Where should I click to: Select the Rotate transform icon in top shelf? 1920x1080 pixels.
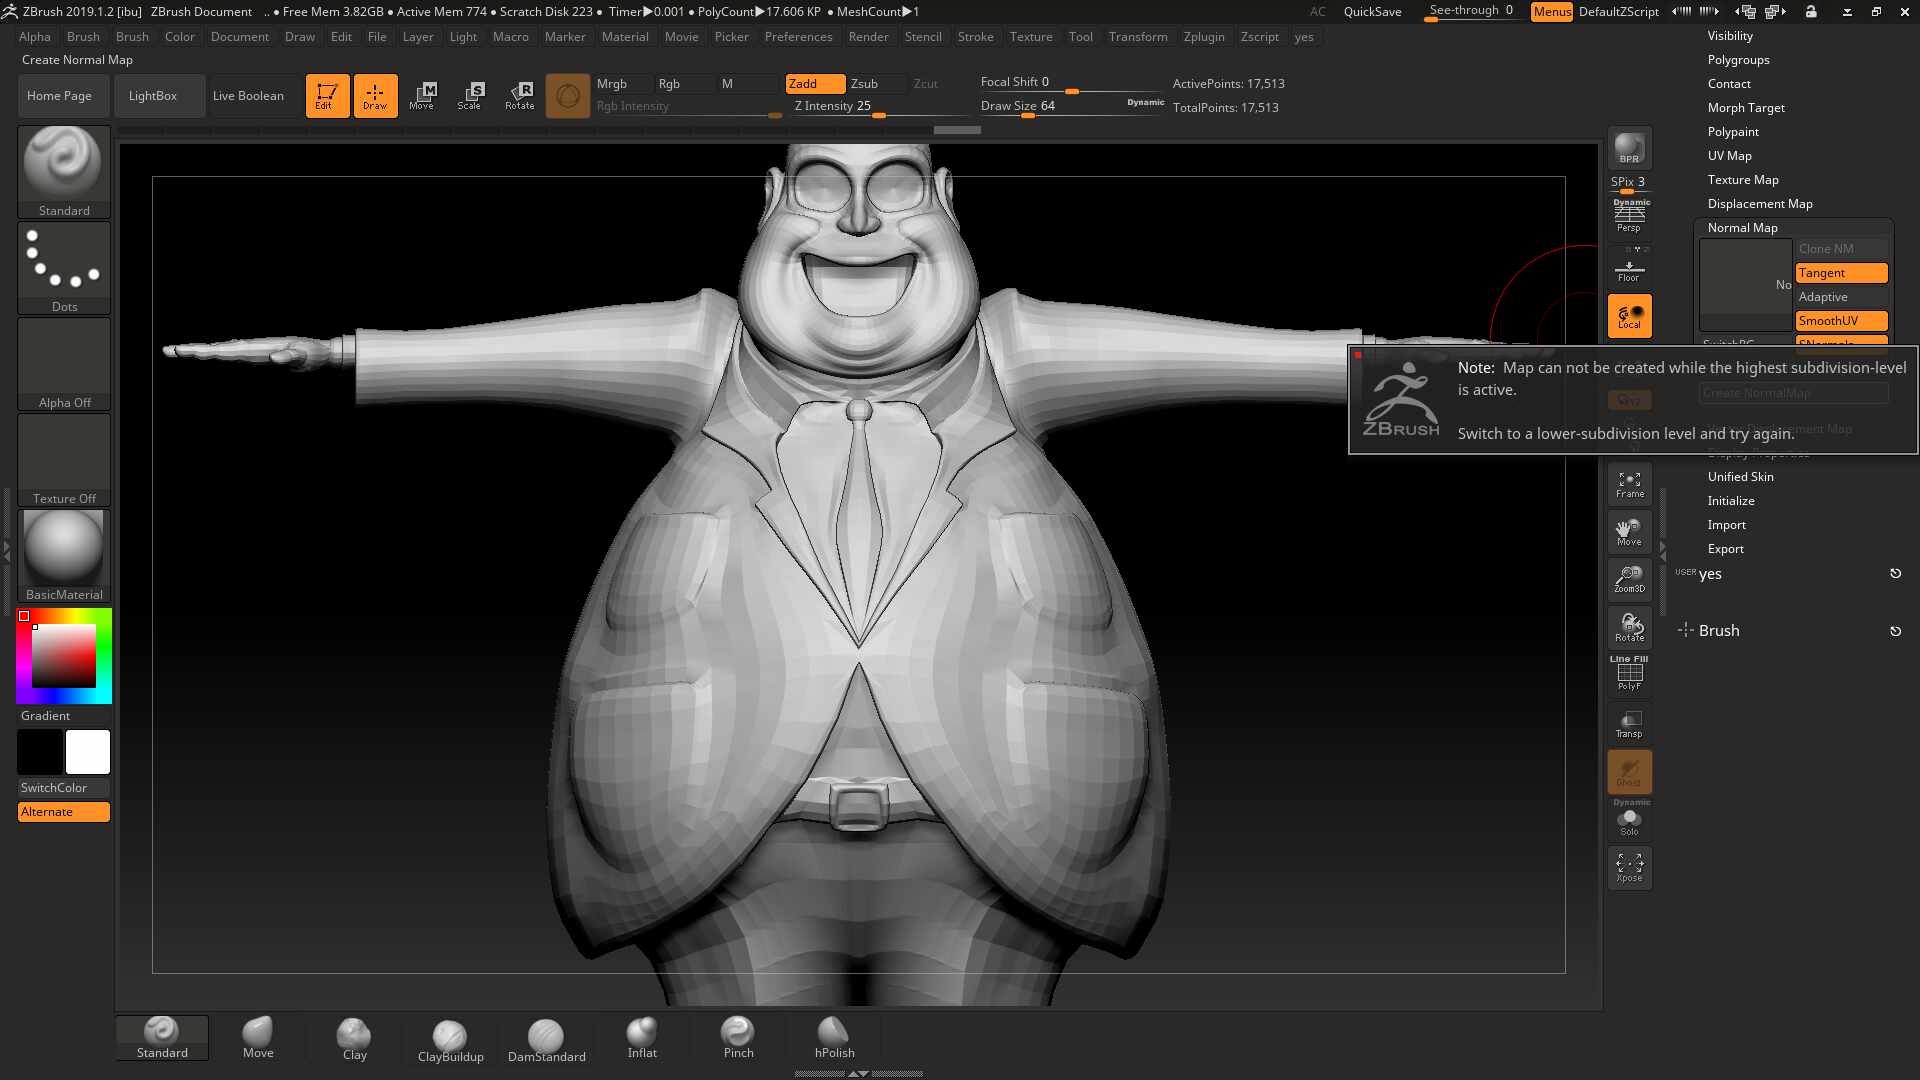coord(519,96)
